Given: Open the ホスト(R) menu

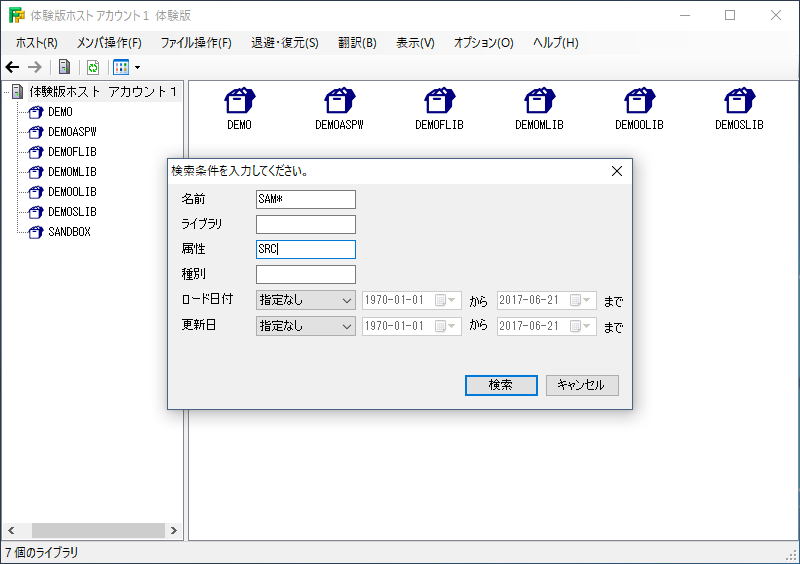Looking at the screenshot, I should tap(36, 43).
